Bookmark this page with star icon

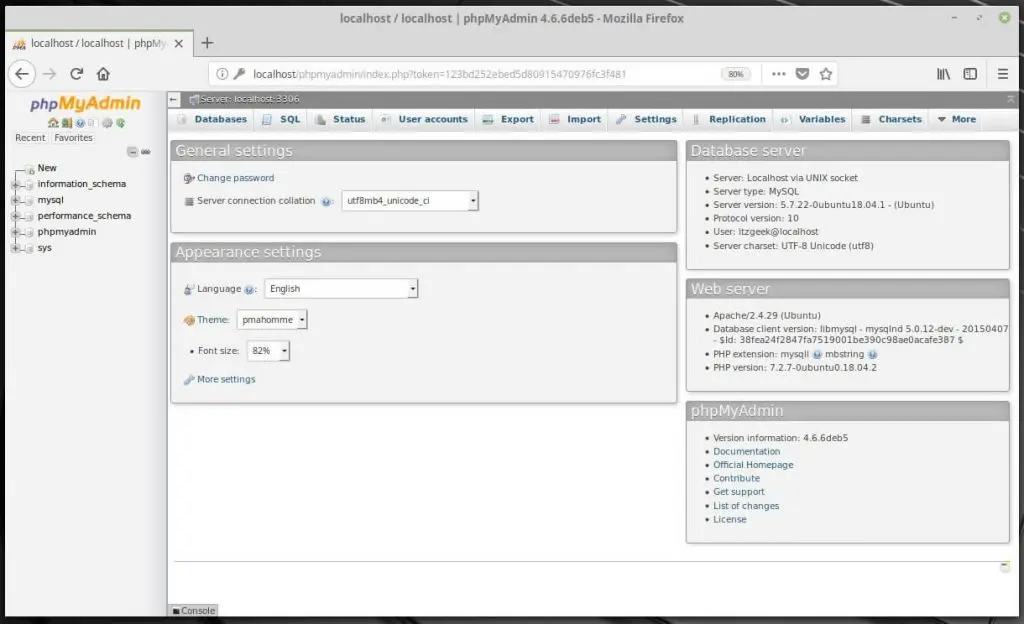click(825, 74)
